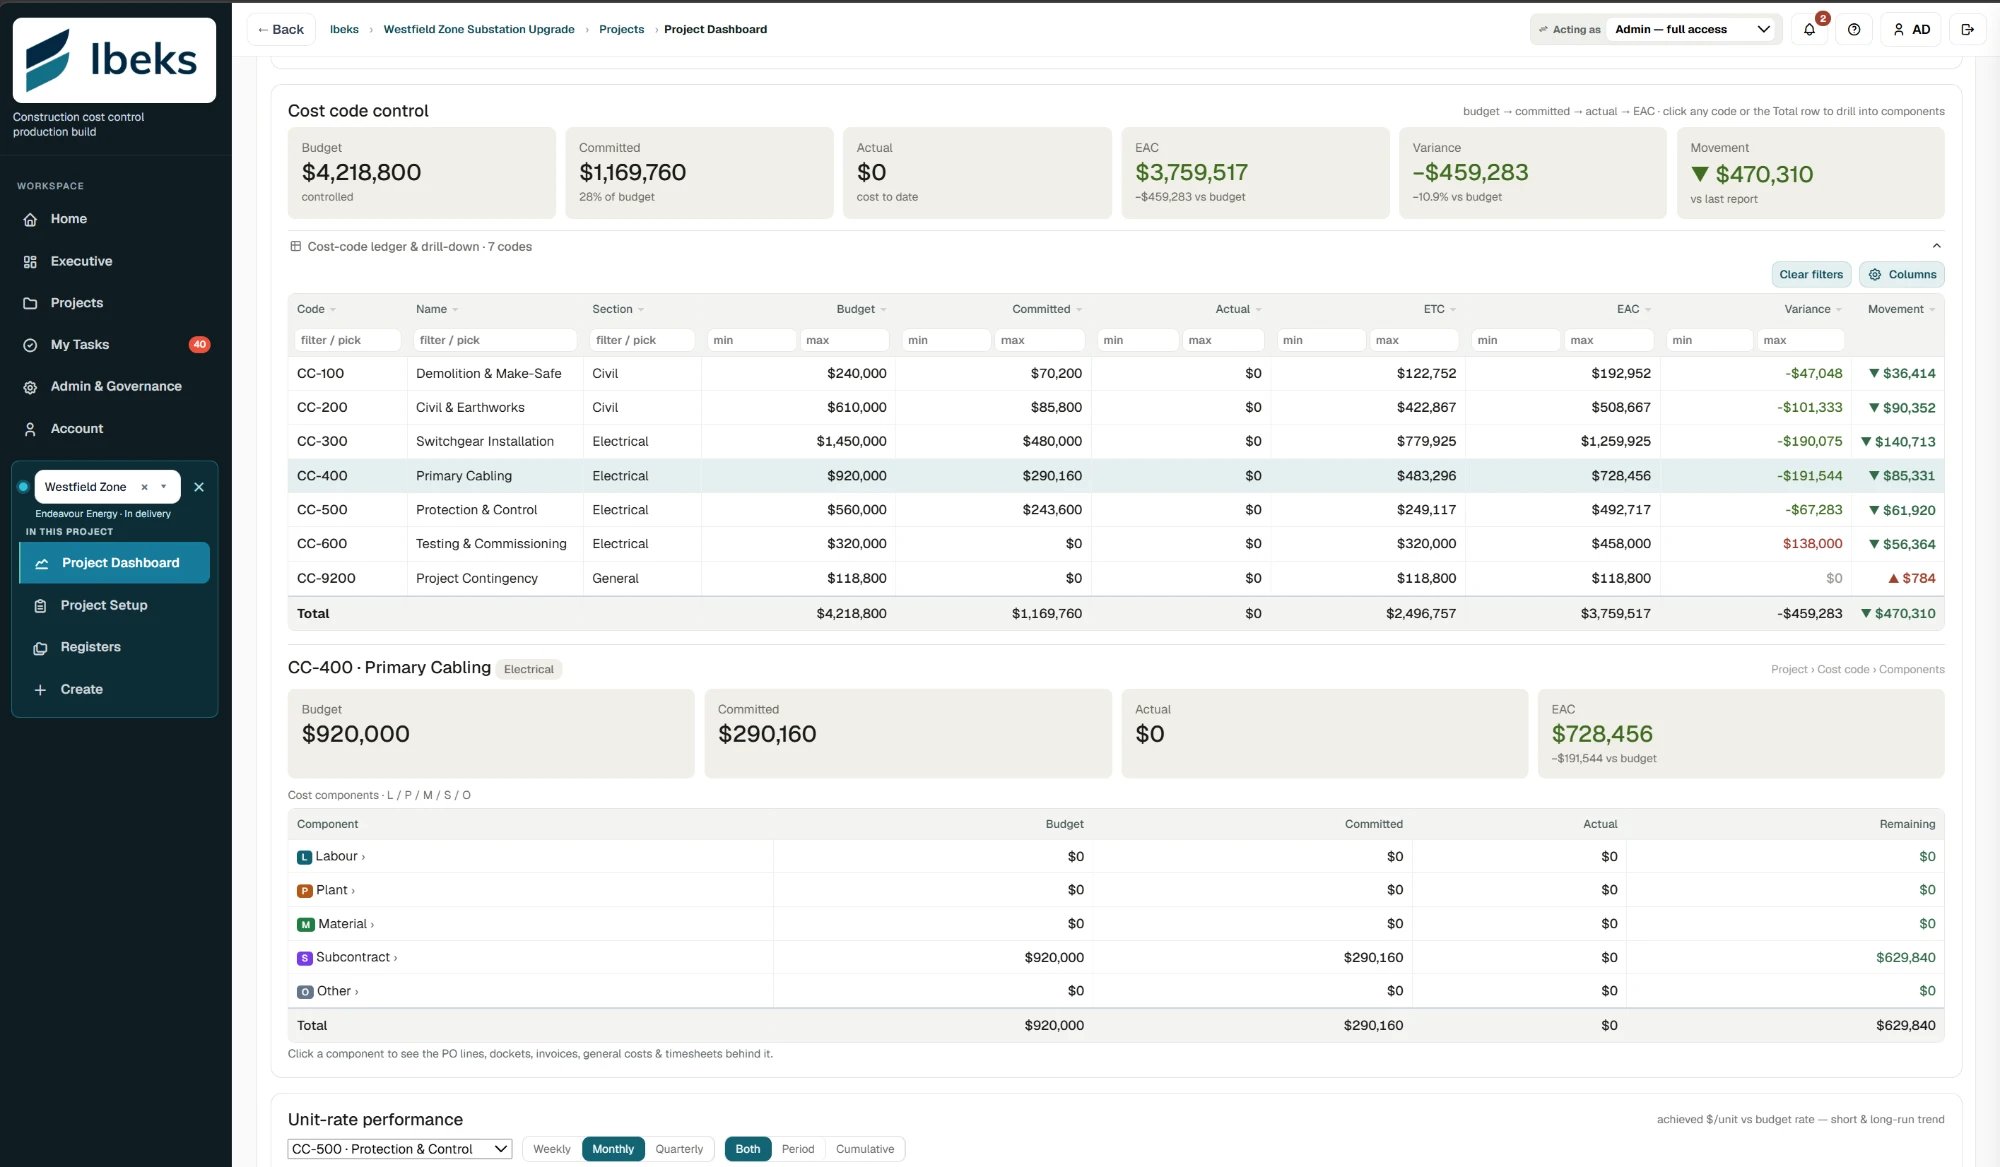Click the Columns settings gear icon
Viewport: 2000px width, 1167px height.
[x=1875, y=274]
